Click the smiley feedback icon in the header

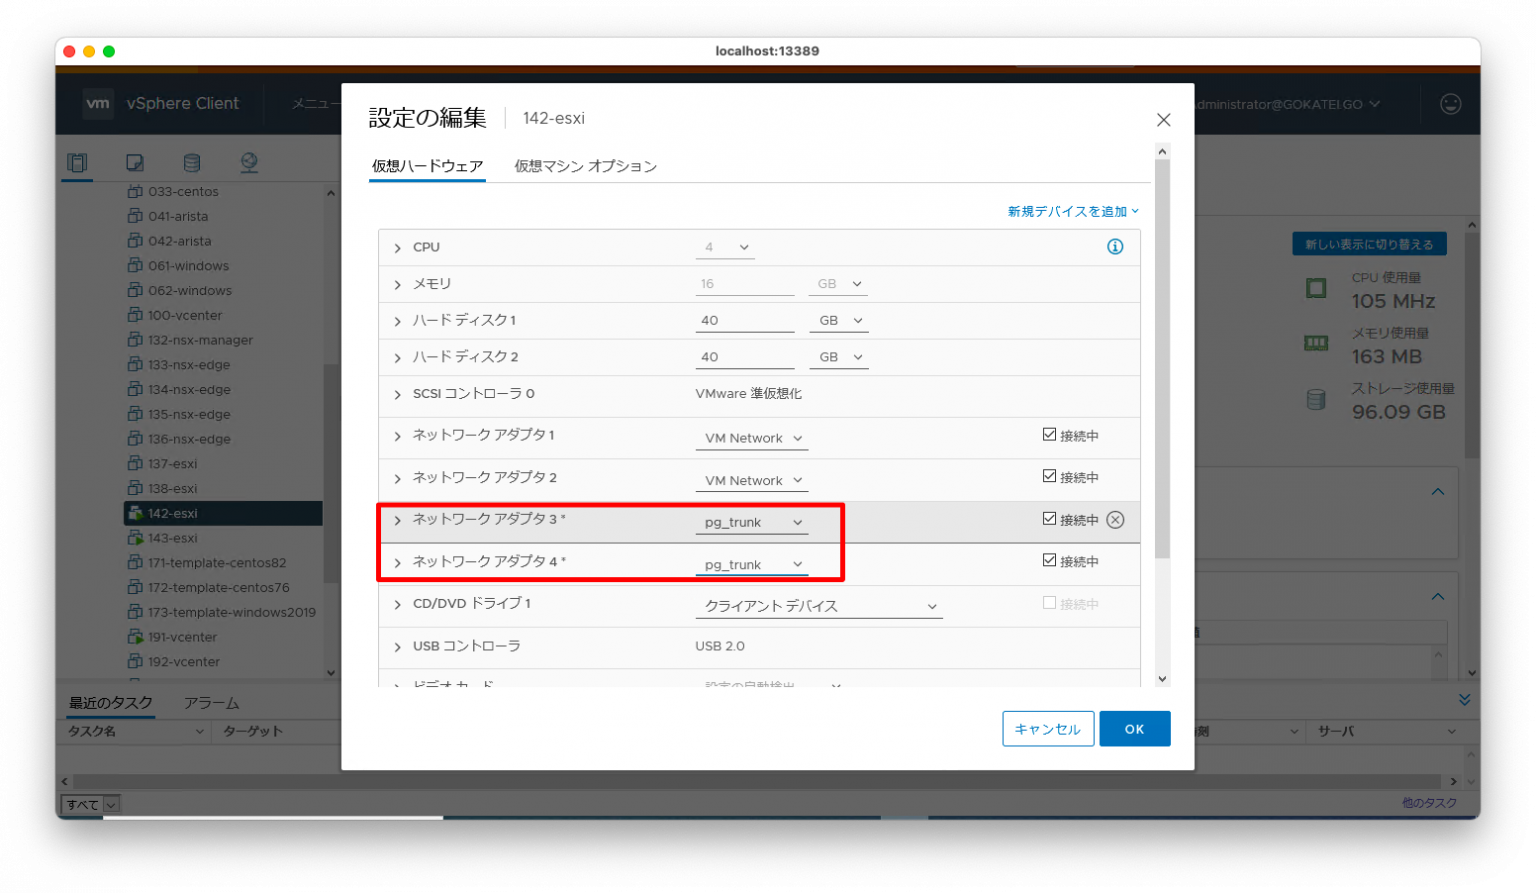(x=1450, y=103)
